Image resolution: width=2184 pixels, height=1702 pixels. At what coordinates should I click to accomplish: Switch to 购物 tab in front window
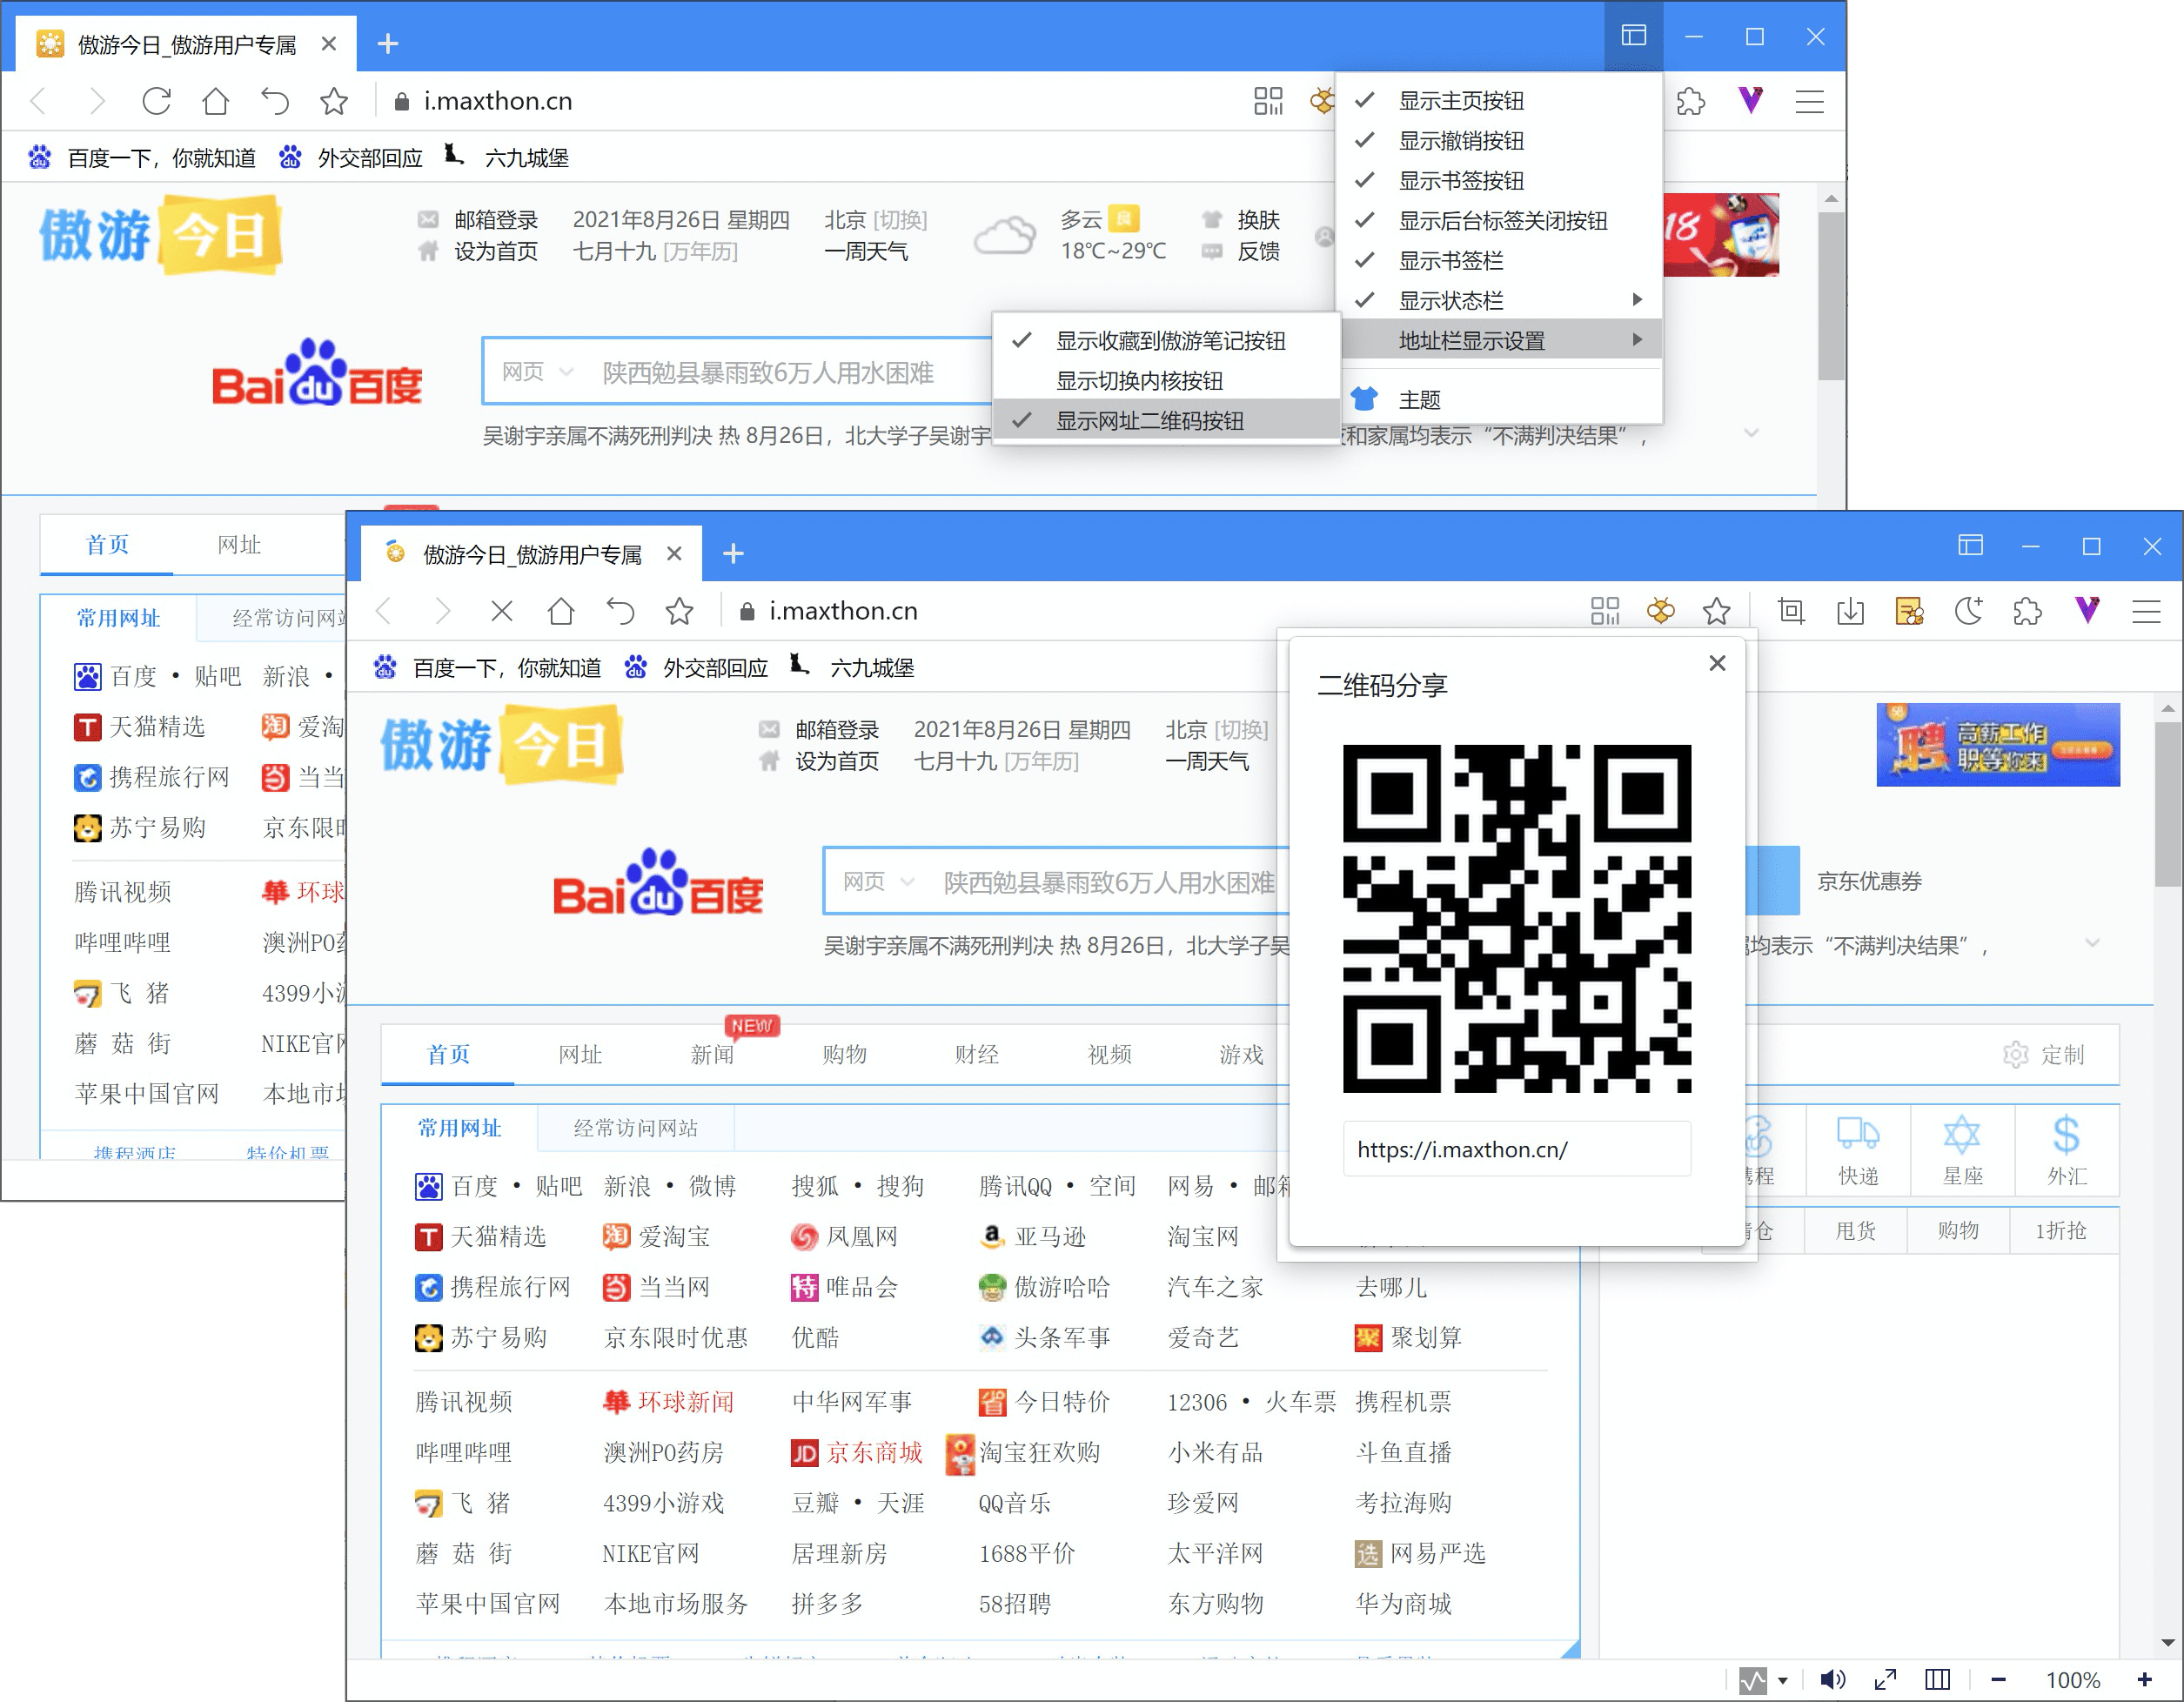(x=845, y=1054)
